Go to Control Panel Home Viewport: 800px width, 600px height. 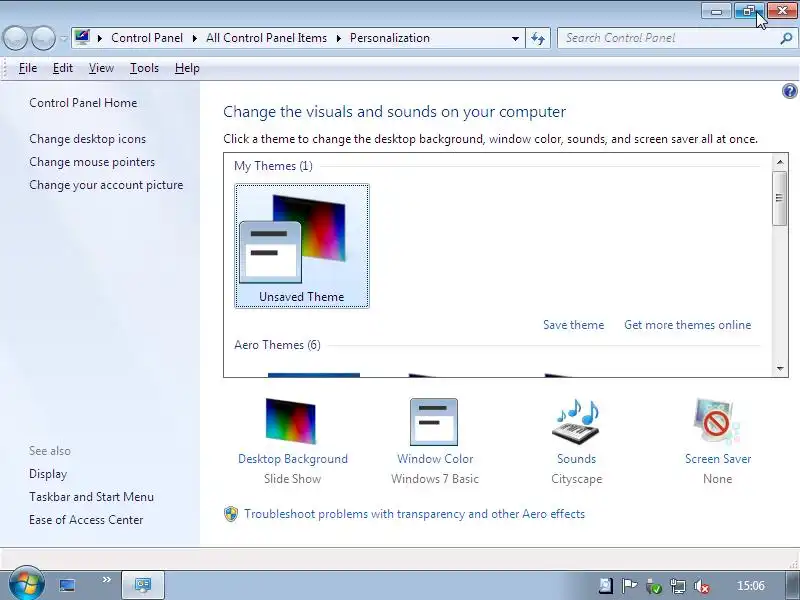[83, 103]
